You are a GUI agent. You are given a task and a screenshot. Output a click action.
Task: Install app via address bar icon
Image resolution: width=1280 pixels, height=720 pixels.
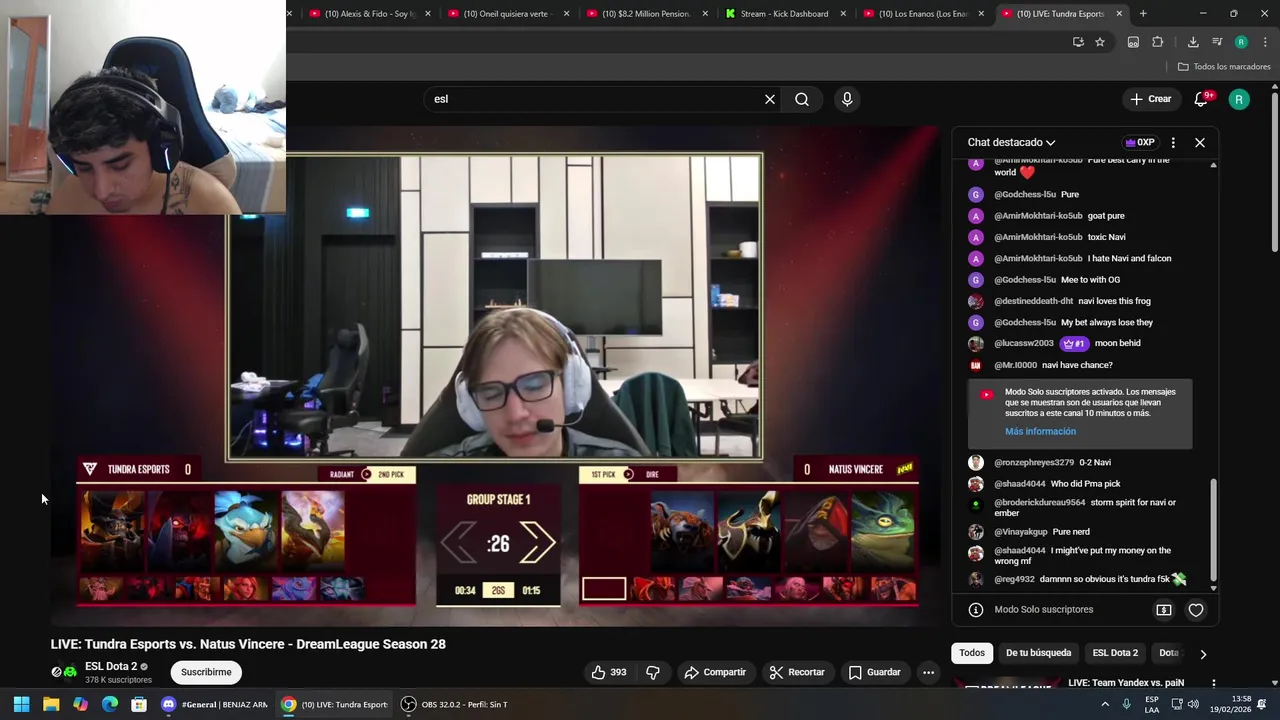point(1078,42)
